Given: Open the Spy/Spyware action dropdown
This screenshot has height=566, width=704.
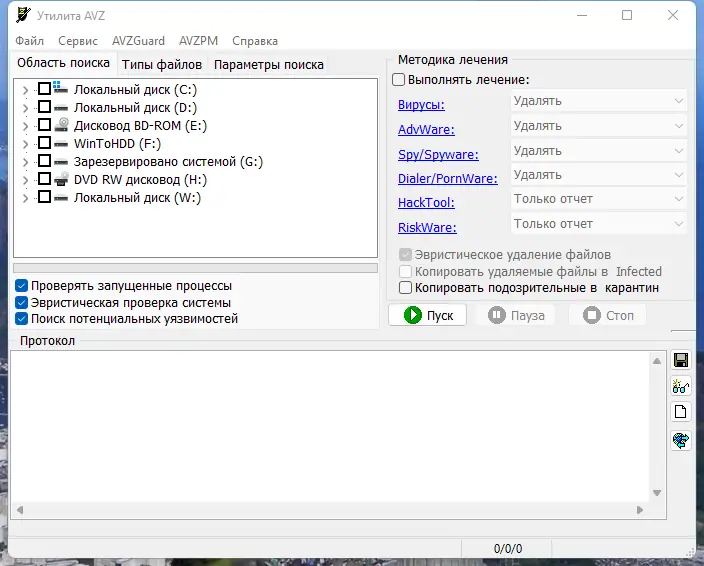Looking at the screenshot, I should [x=598, y=151].
